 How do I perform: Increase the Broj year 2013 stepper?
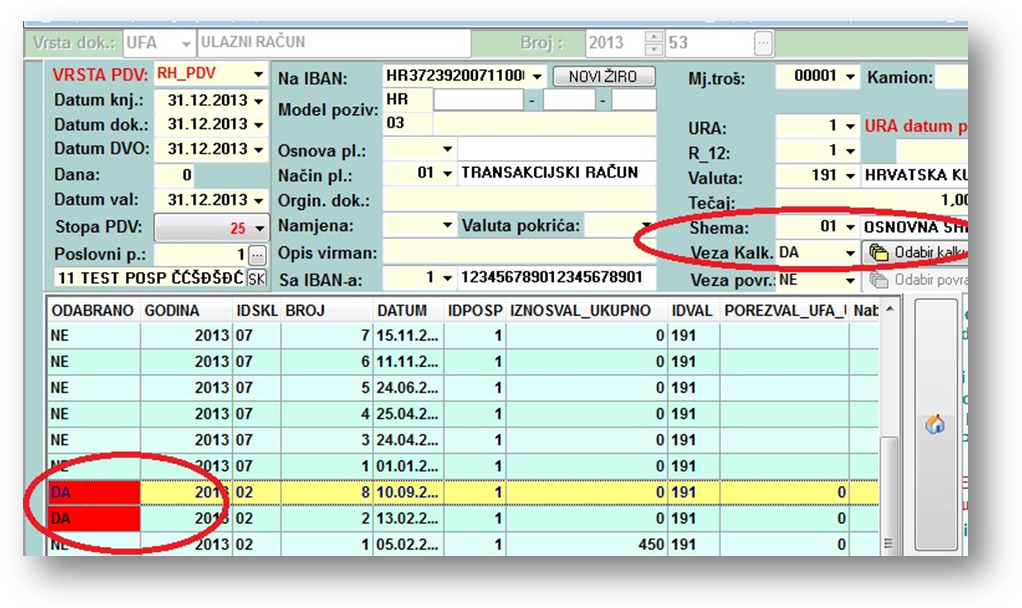click(x=654, y=36)
